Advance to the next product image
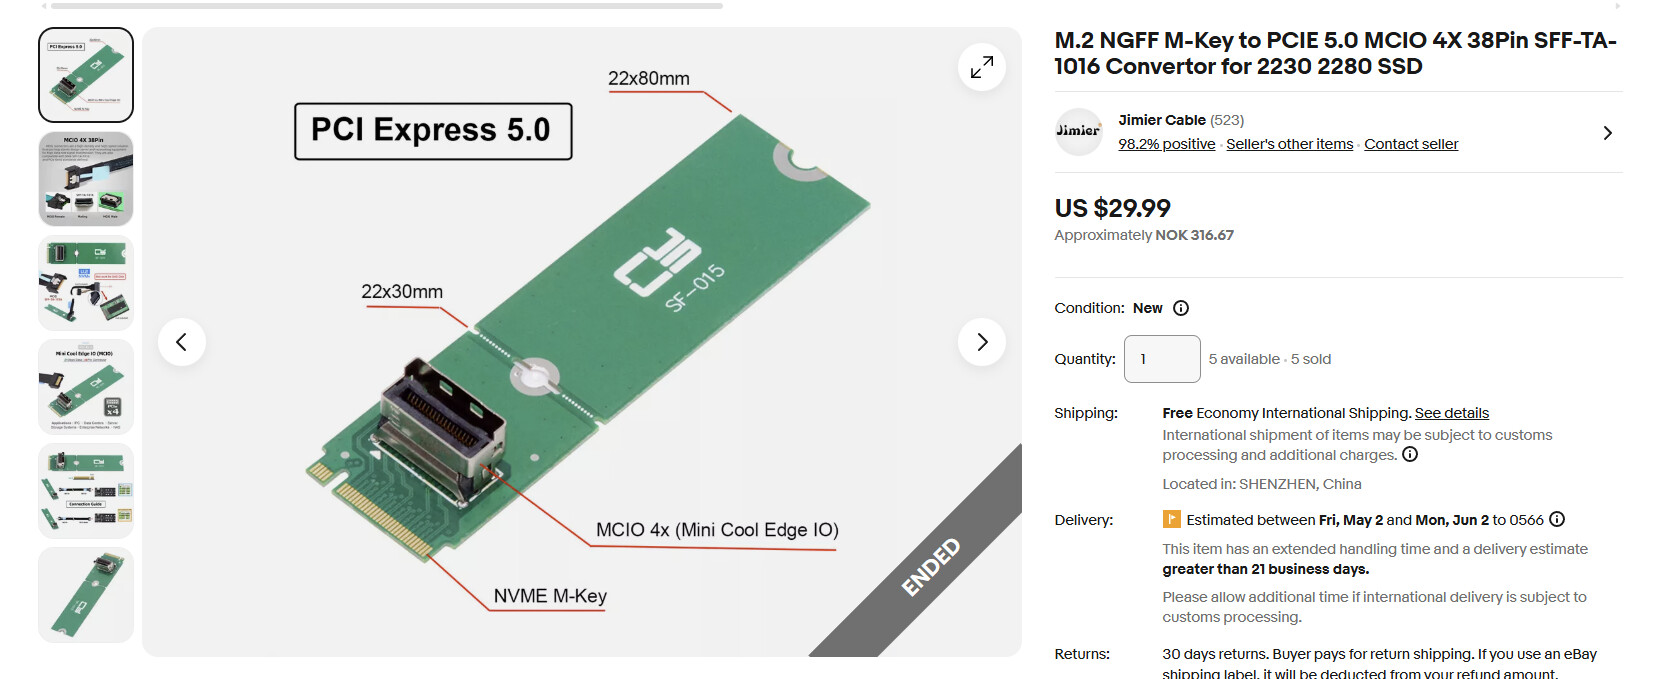 pos(982,342)
